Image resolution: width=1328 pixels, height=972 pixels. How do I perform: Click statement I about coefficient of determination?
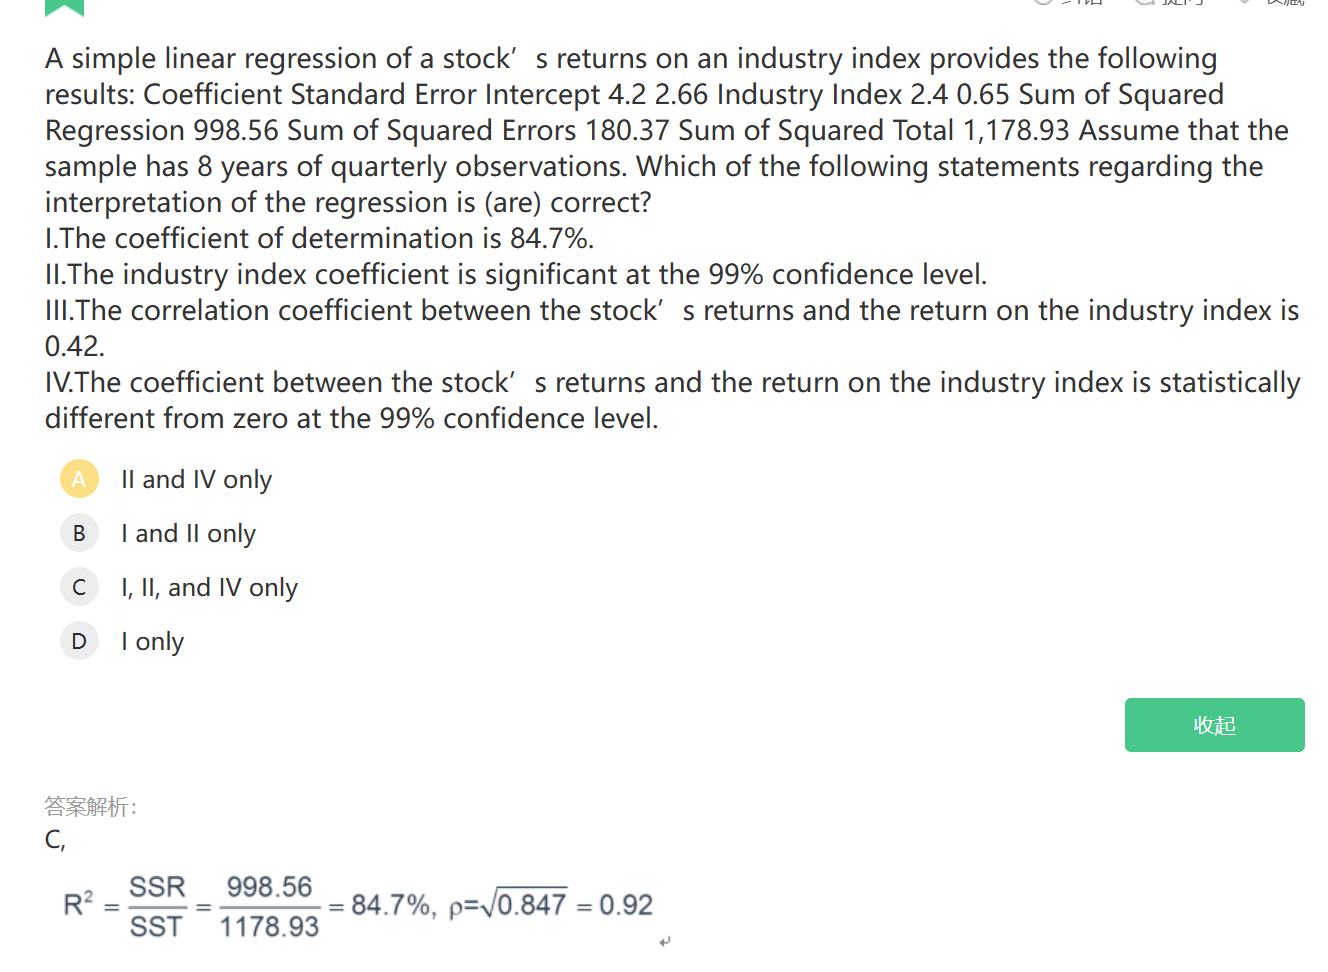coord(319,239)
